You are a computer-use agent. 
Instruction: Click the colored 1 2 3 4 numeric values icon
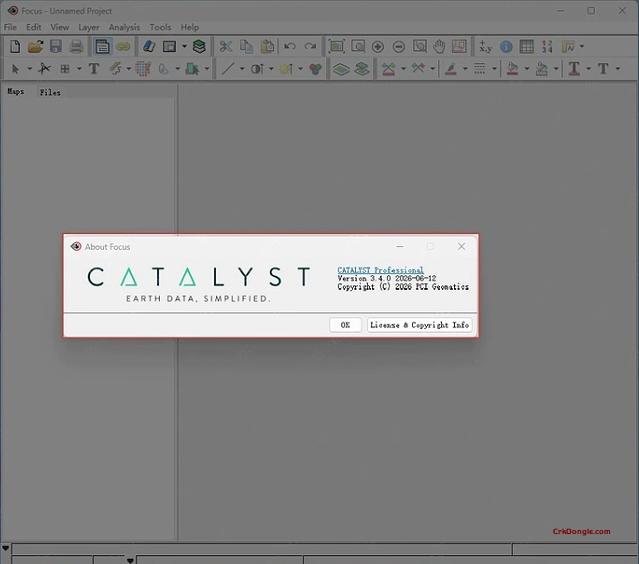point(547,46)
